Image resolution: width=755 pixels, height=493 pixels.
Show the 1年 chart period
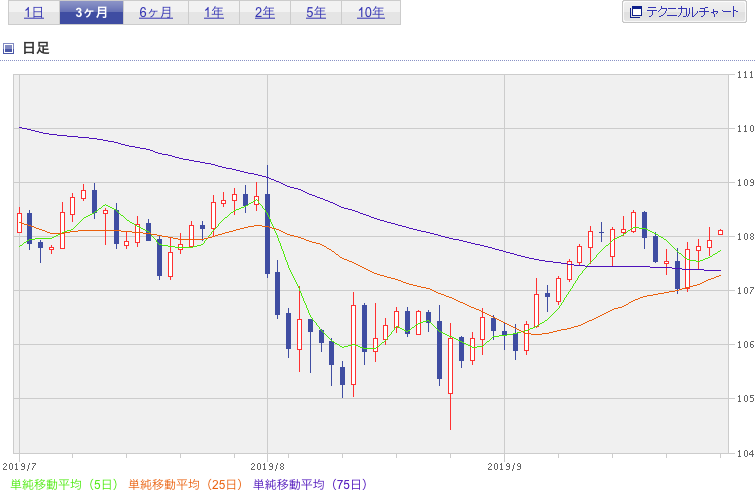point(214,13)
